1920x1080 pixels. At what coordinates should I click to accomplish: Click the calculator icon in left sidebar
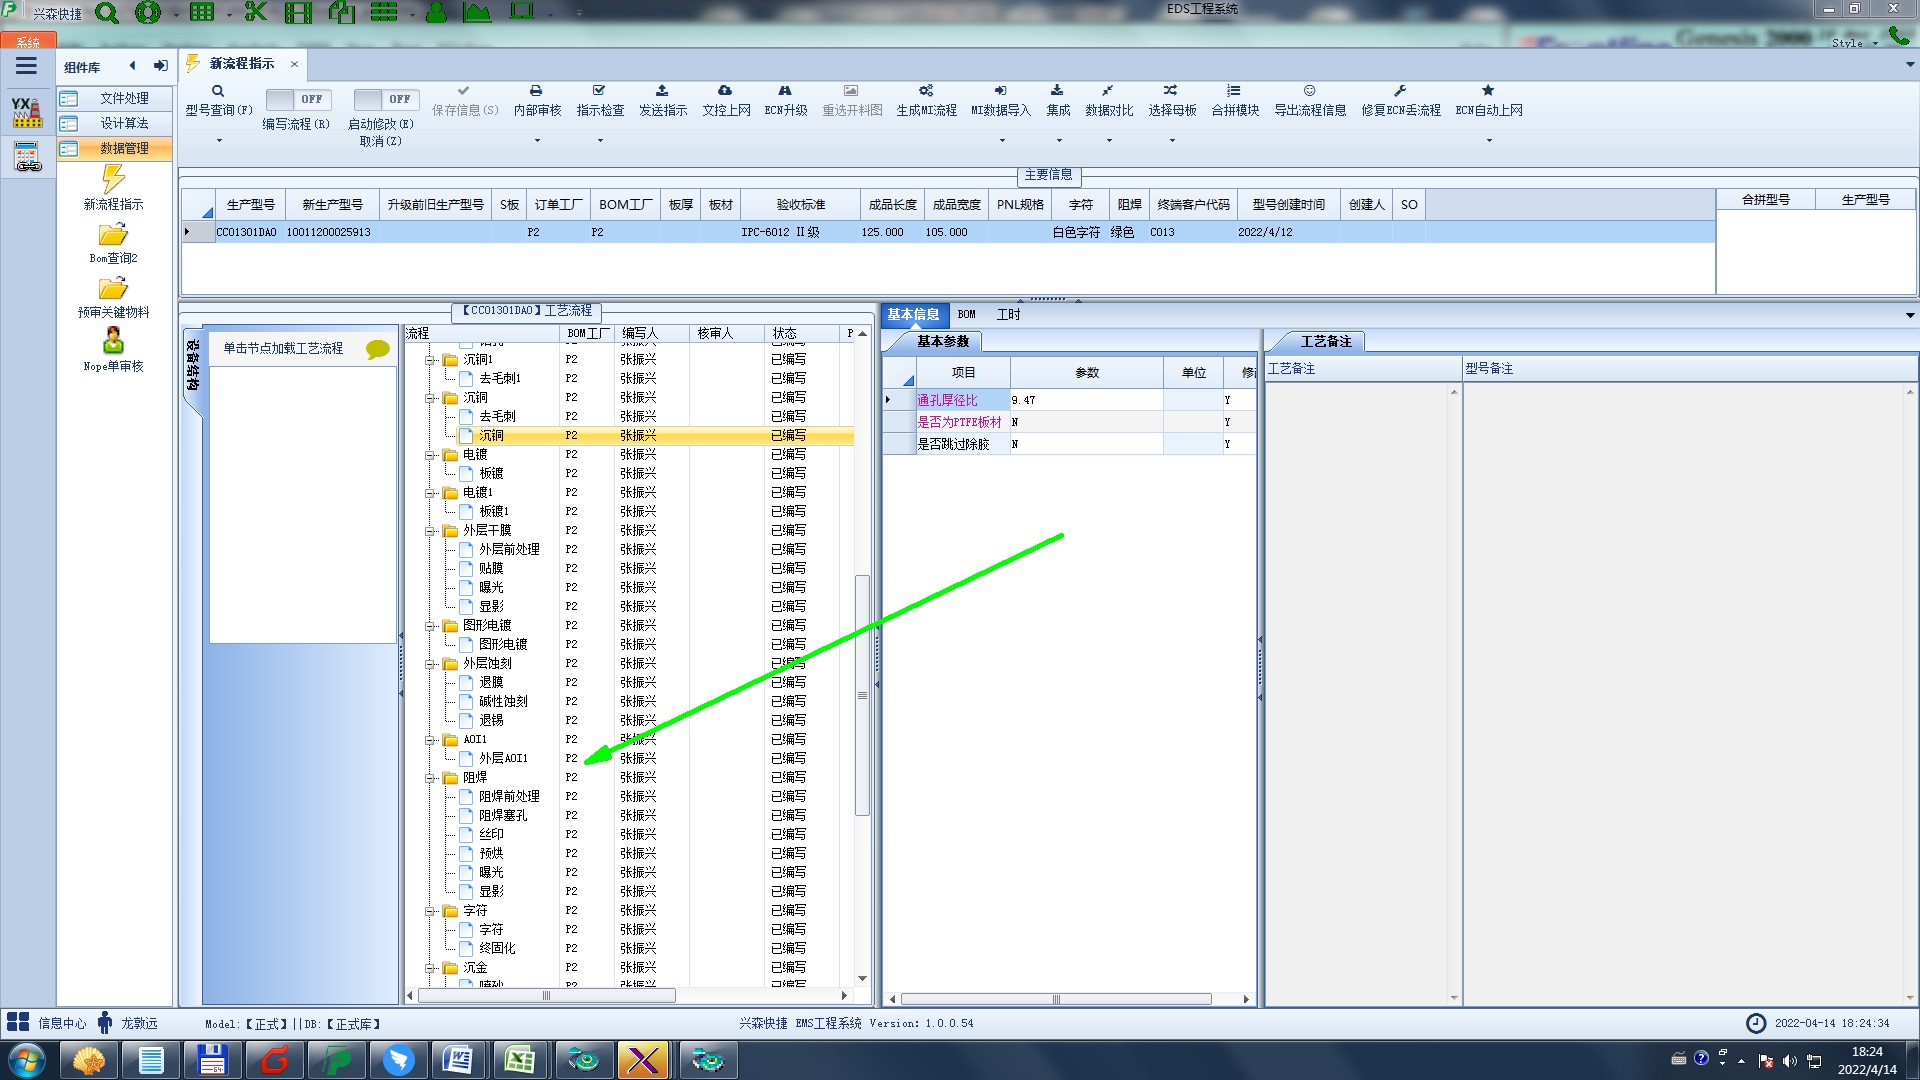(x=27, y=157)
